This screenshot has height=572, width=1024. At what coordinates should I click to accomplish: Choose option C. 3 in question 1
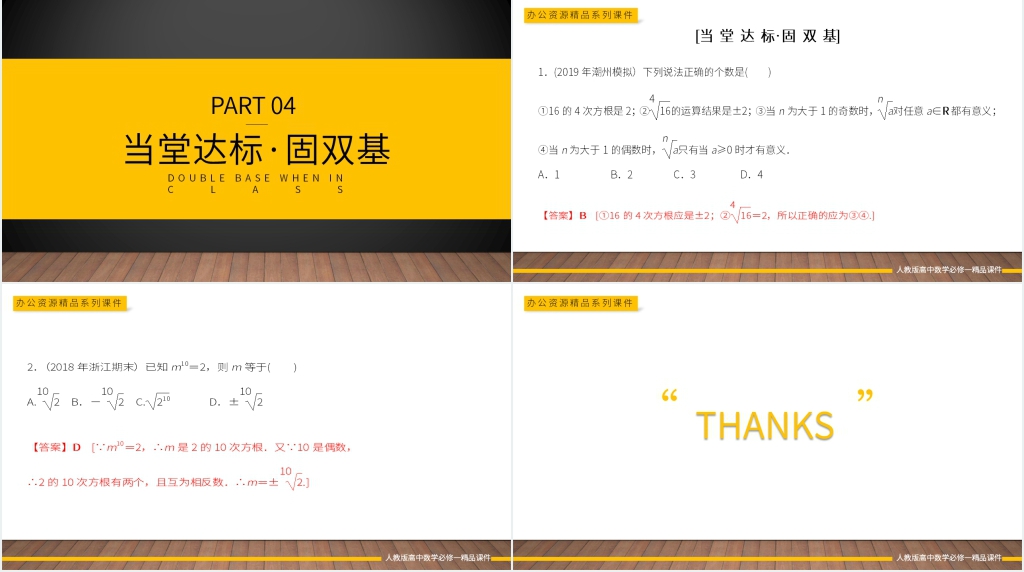point(684,174)
